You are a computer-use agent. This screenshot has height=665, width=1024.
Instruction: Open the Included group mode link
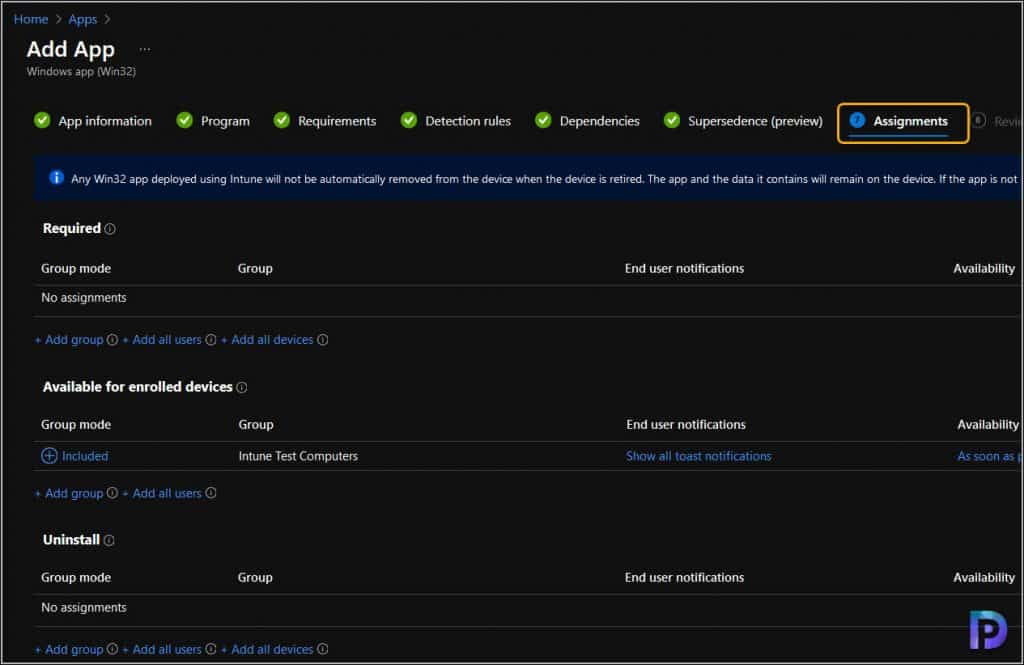[85, 456]
